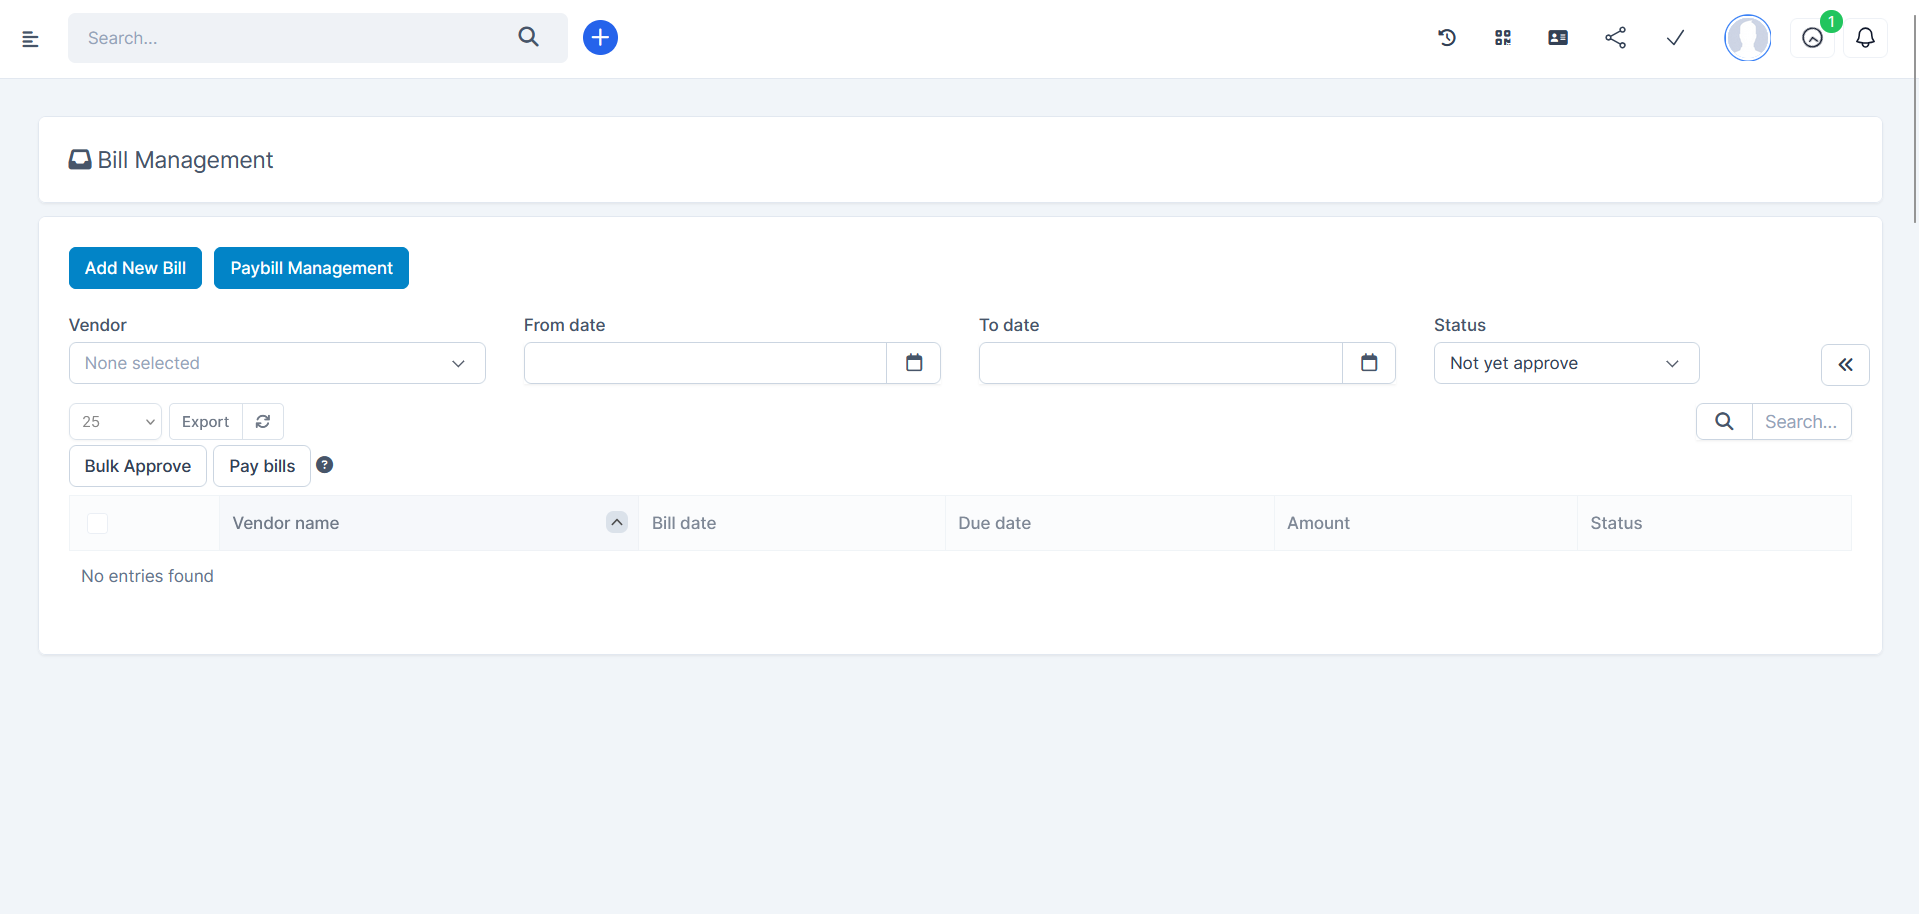Open the history clock icon in header
The image size is (1919, 914).
tap(1446, 38)
